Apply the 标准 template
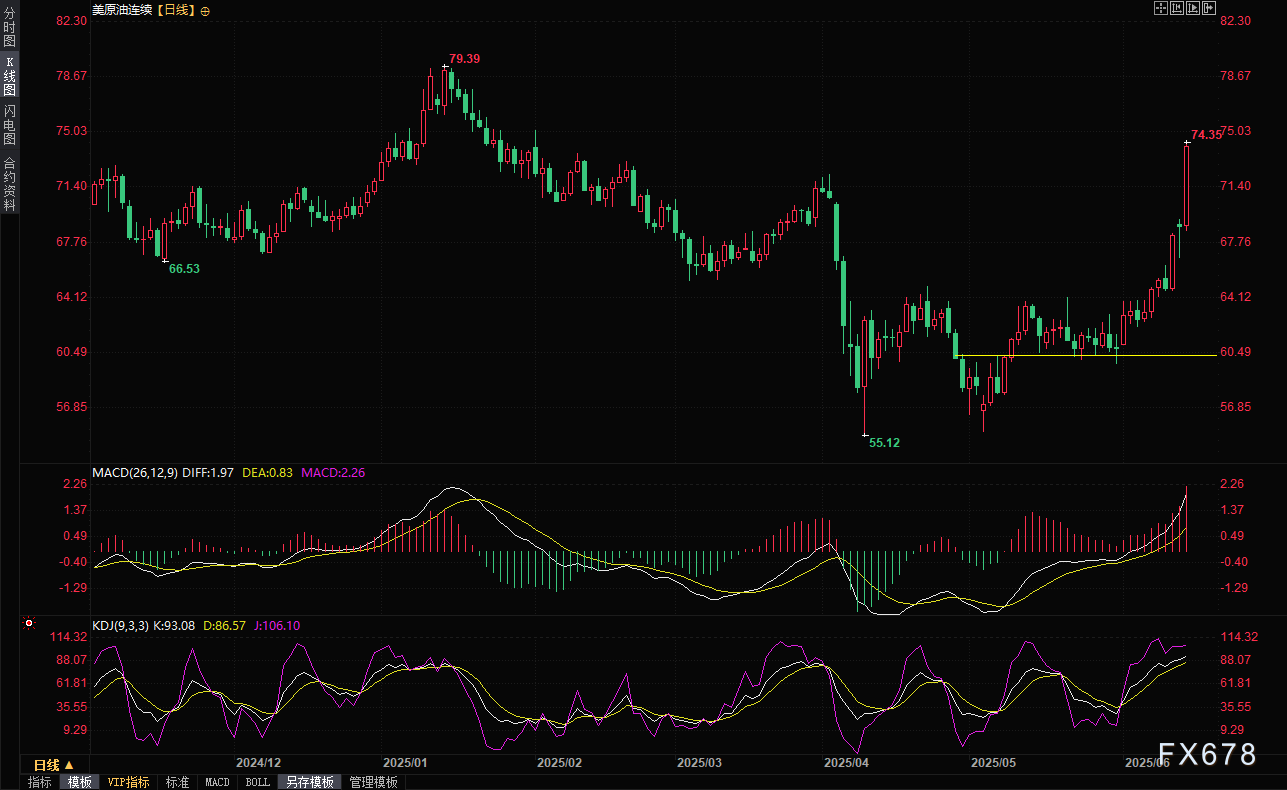The height and width of the screenshot is (790, 1287). pyautogui.click(x=177, y=782)
